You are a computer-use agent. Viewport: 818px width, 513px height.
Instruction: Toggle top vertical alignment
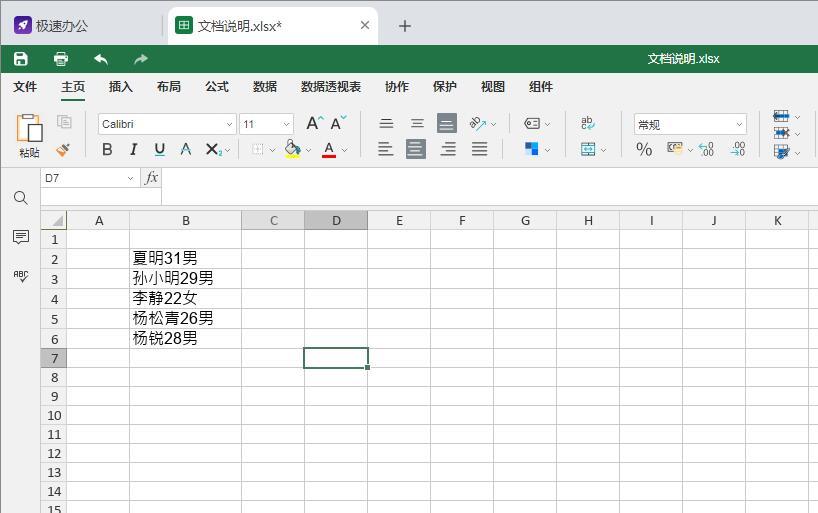pos(387,123)
